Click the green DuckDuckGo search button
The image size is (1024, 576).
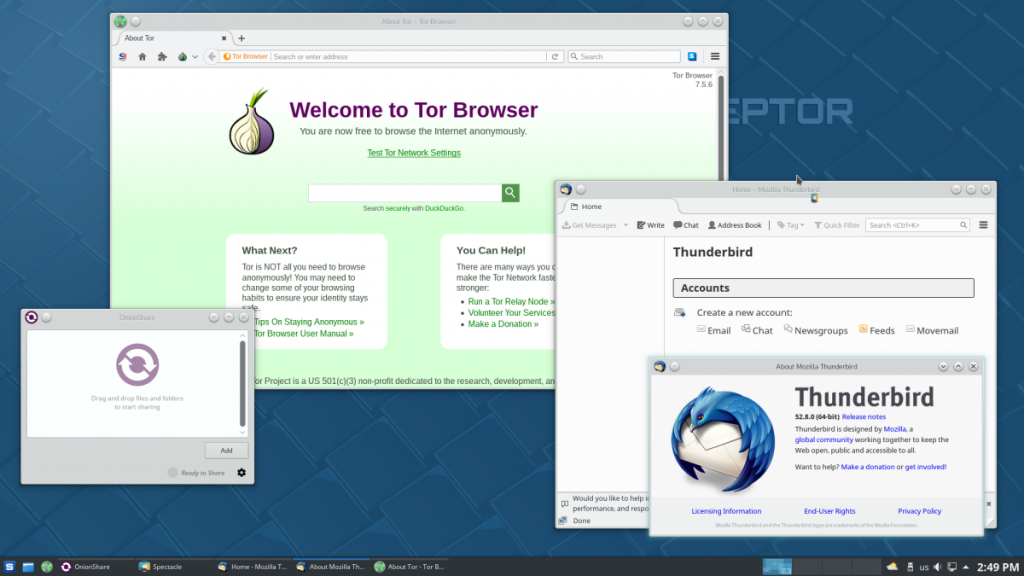click(510, 193)
